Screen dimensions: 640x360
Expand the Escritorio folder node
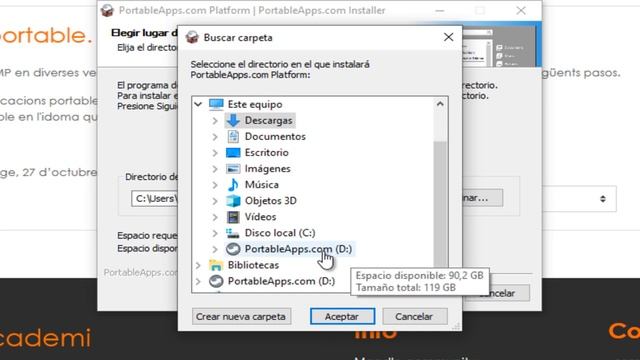tap(215, 153)
